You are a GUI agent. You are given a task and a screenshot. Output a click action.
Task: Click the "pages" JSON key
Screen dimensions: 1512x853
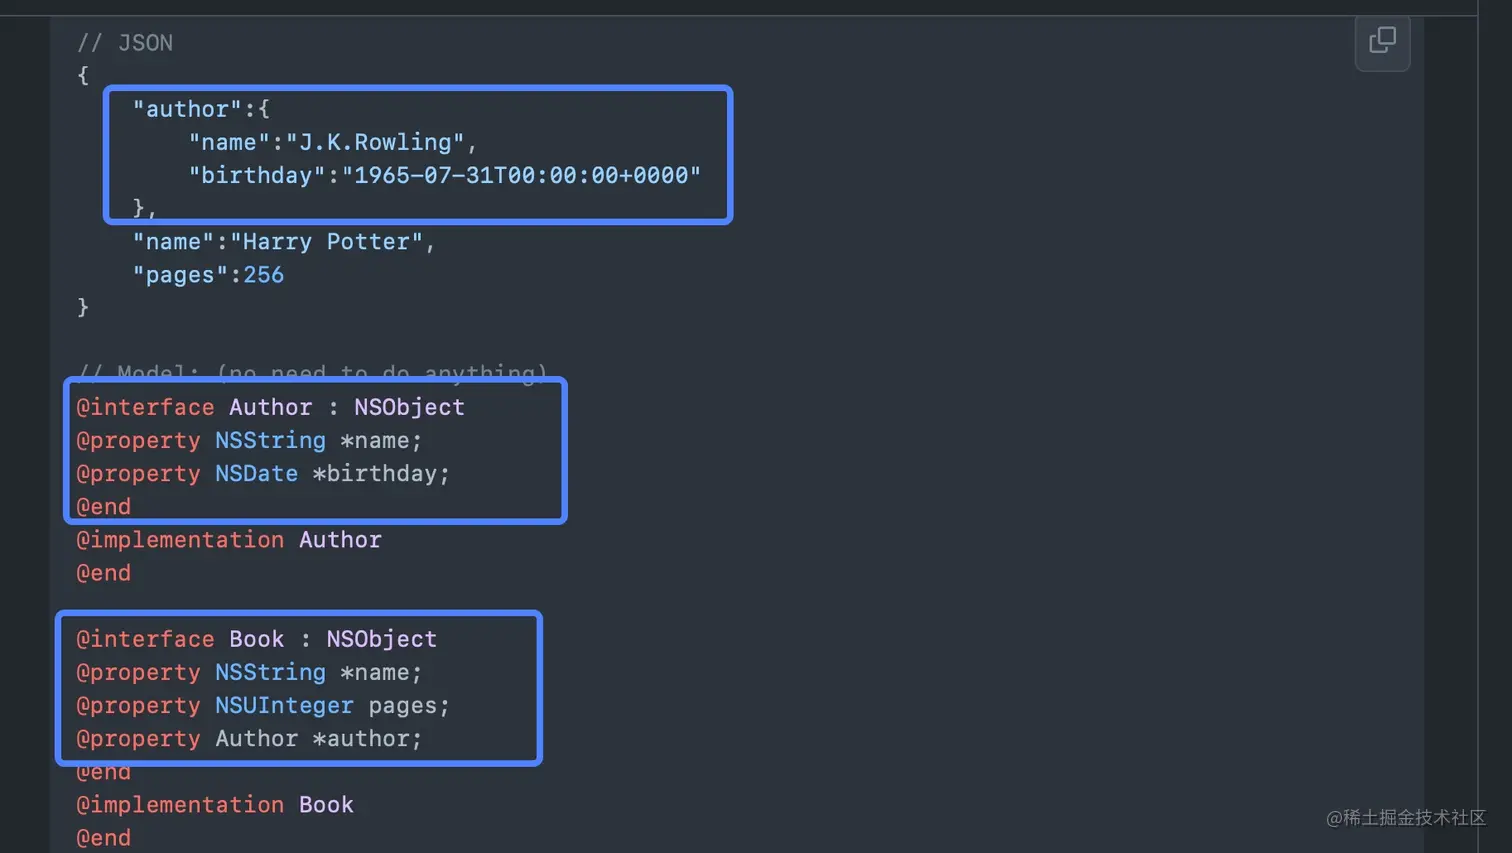[180, 275]
